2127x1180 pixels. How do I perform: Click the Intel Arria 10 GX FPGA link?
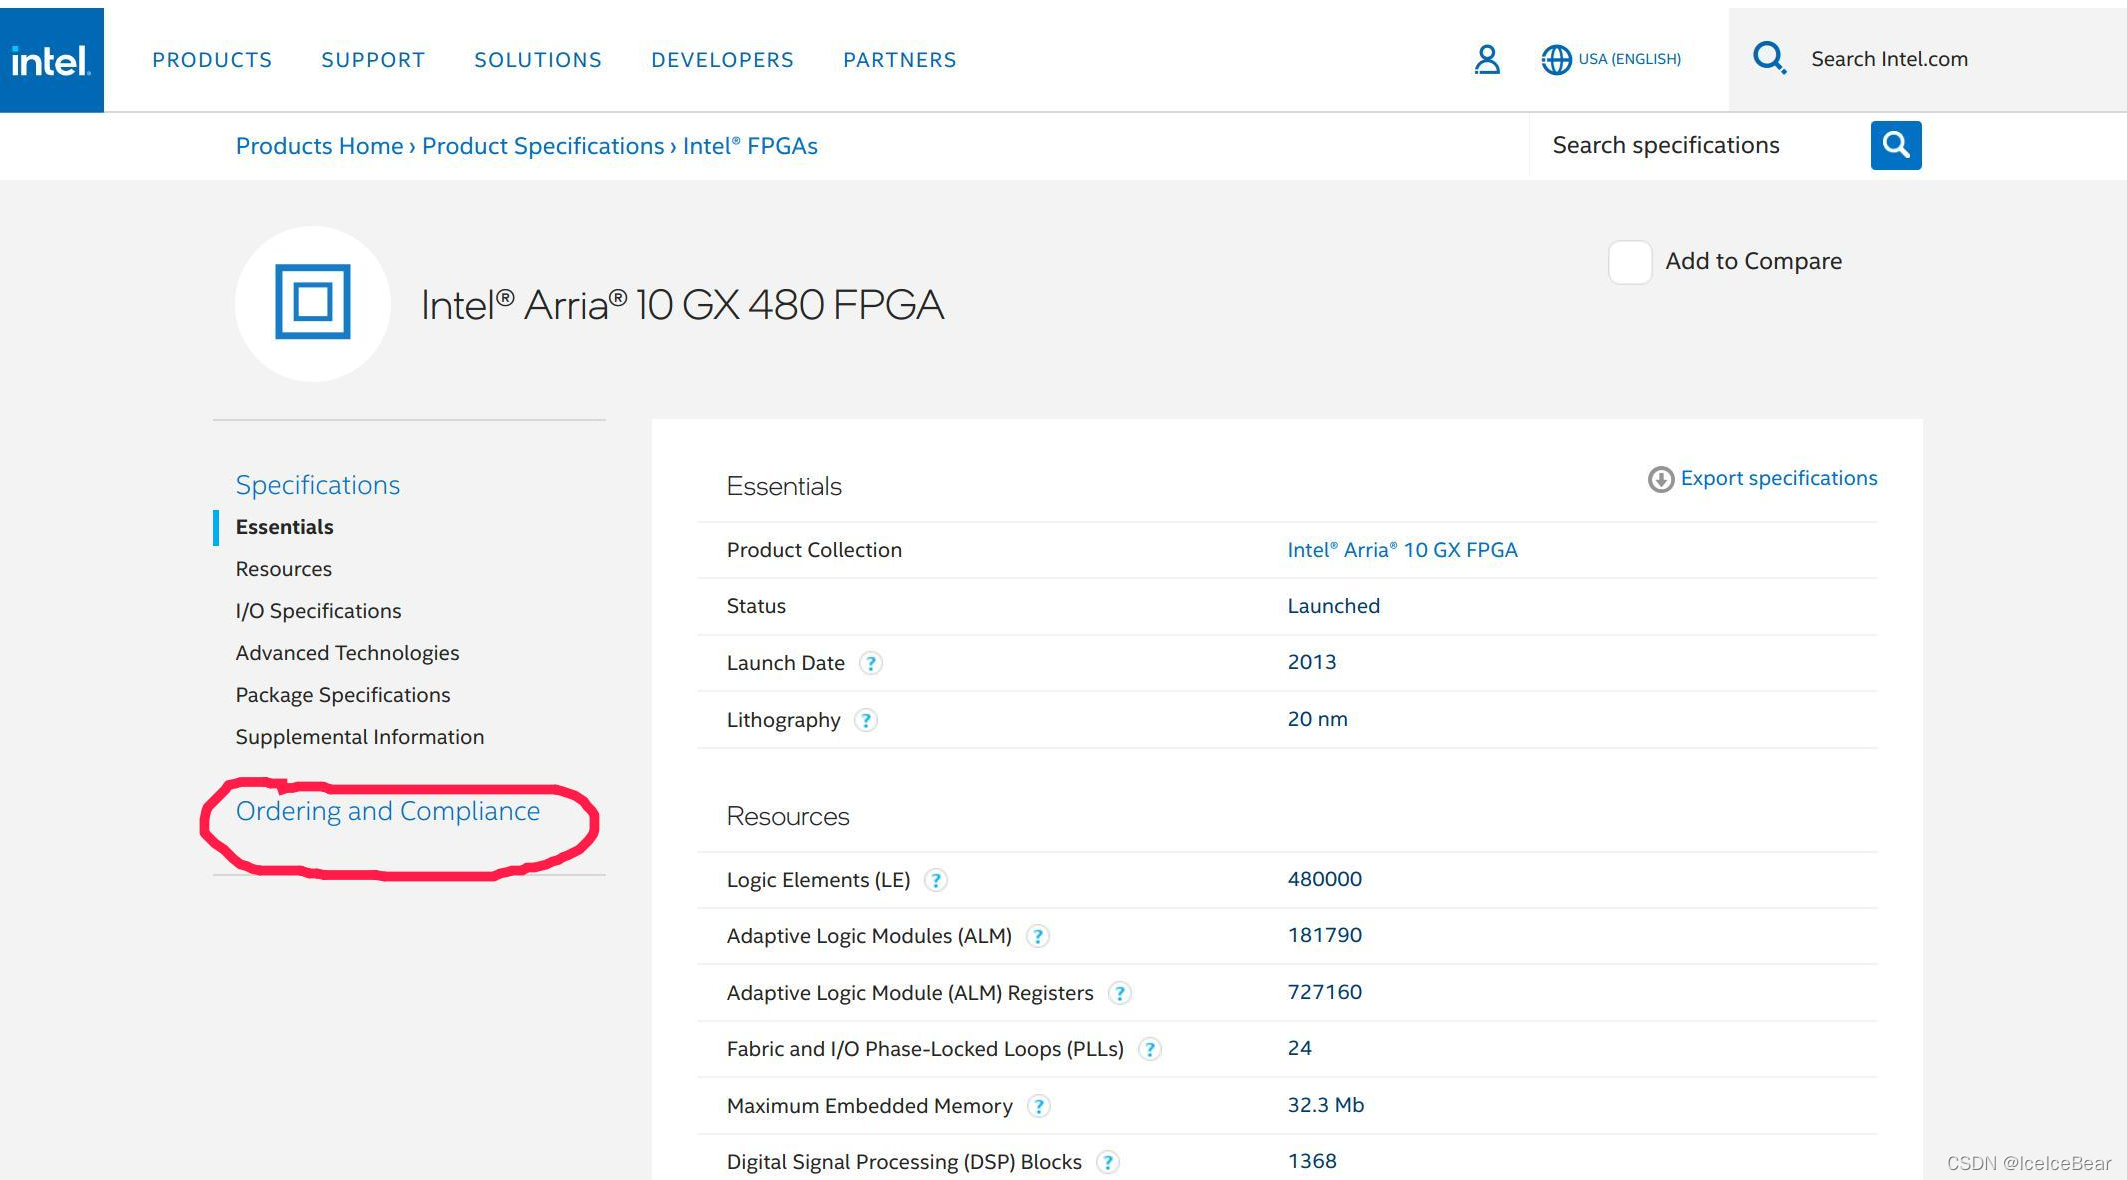point(1402,550)
